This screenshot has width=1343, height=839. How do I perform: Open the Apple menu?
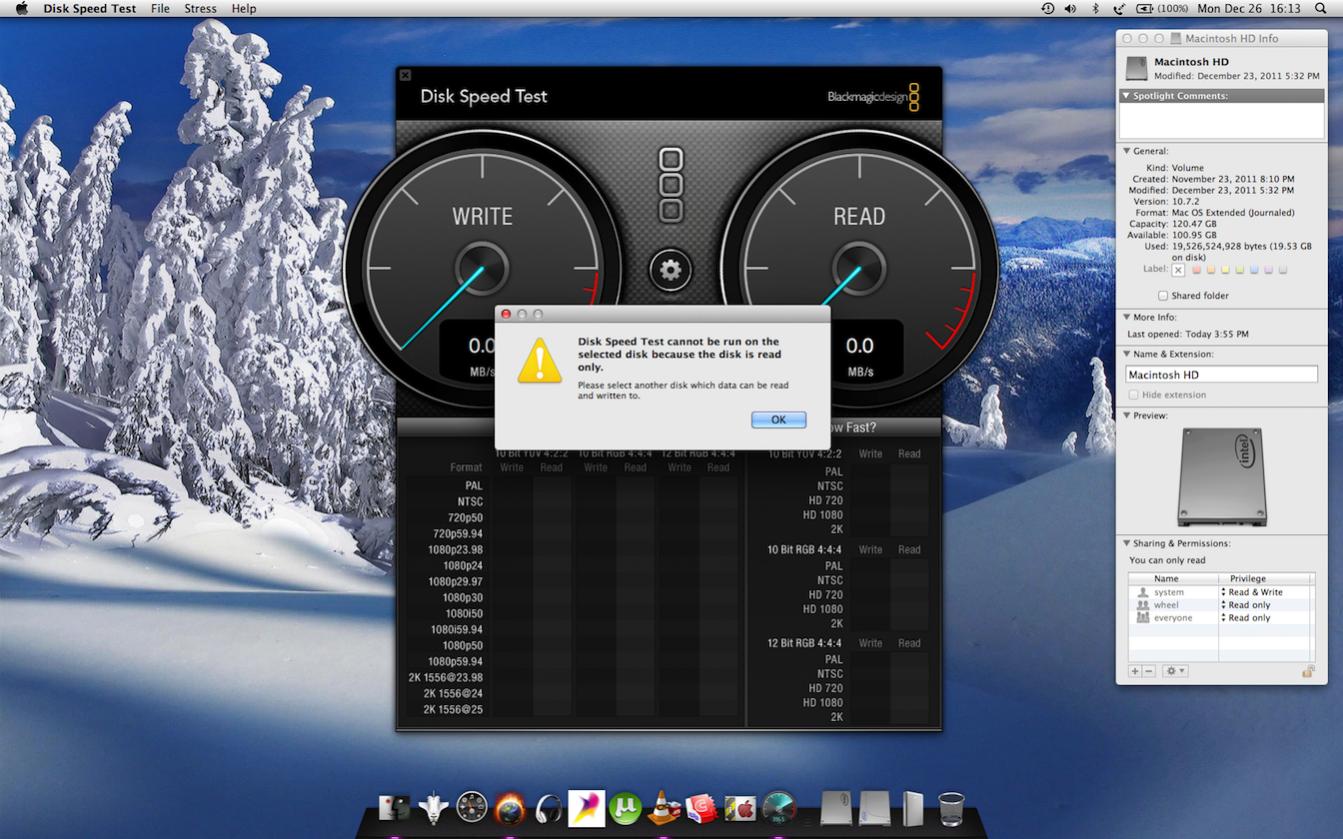(21, 8)
